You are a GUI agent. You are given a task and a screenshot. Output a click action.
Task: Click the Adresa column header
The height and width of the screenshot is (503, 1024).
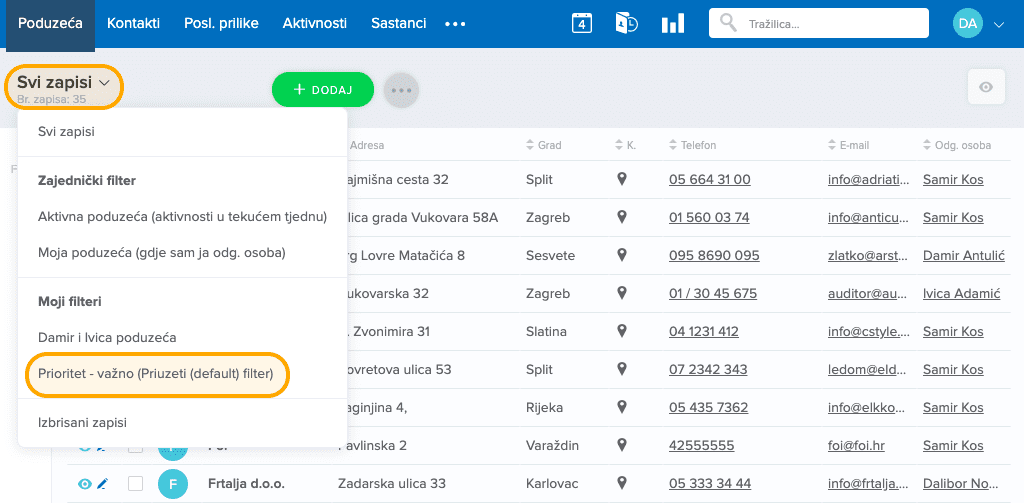[367, 145]
